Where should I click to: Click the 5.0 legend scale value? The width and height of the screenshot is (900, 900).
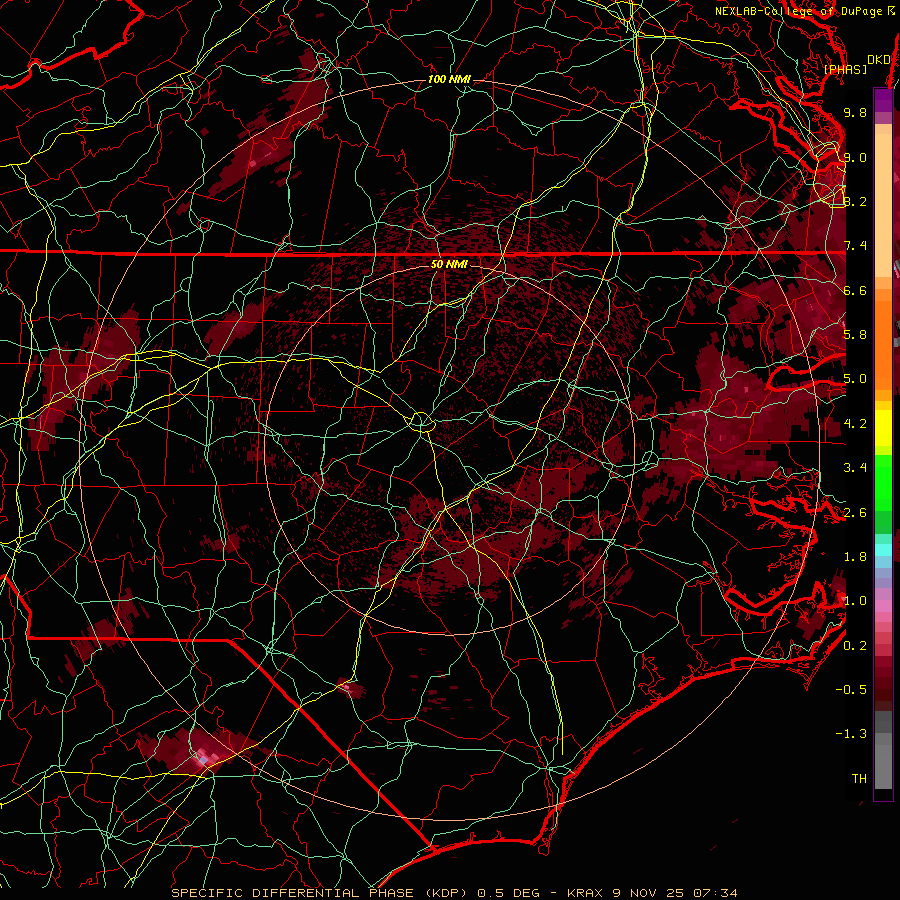click(855, 379)
